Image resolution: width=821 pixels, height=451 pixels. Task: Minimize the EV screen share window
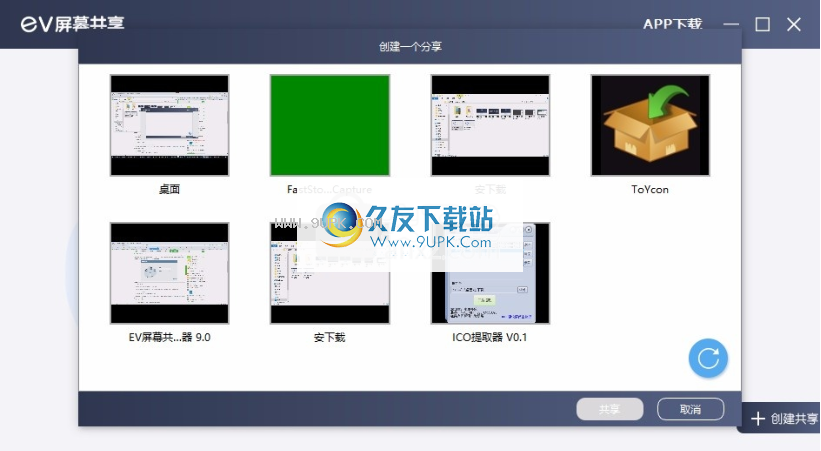point(731,24)
